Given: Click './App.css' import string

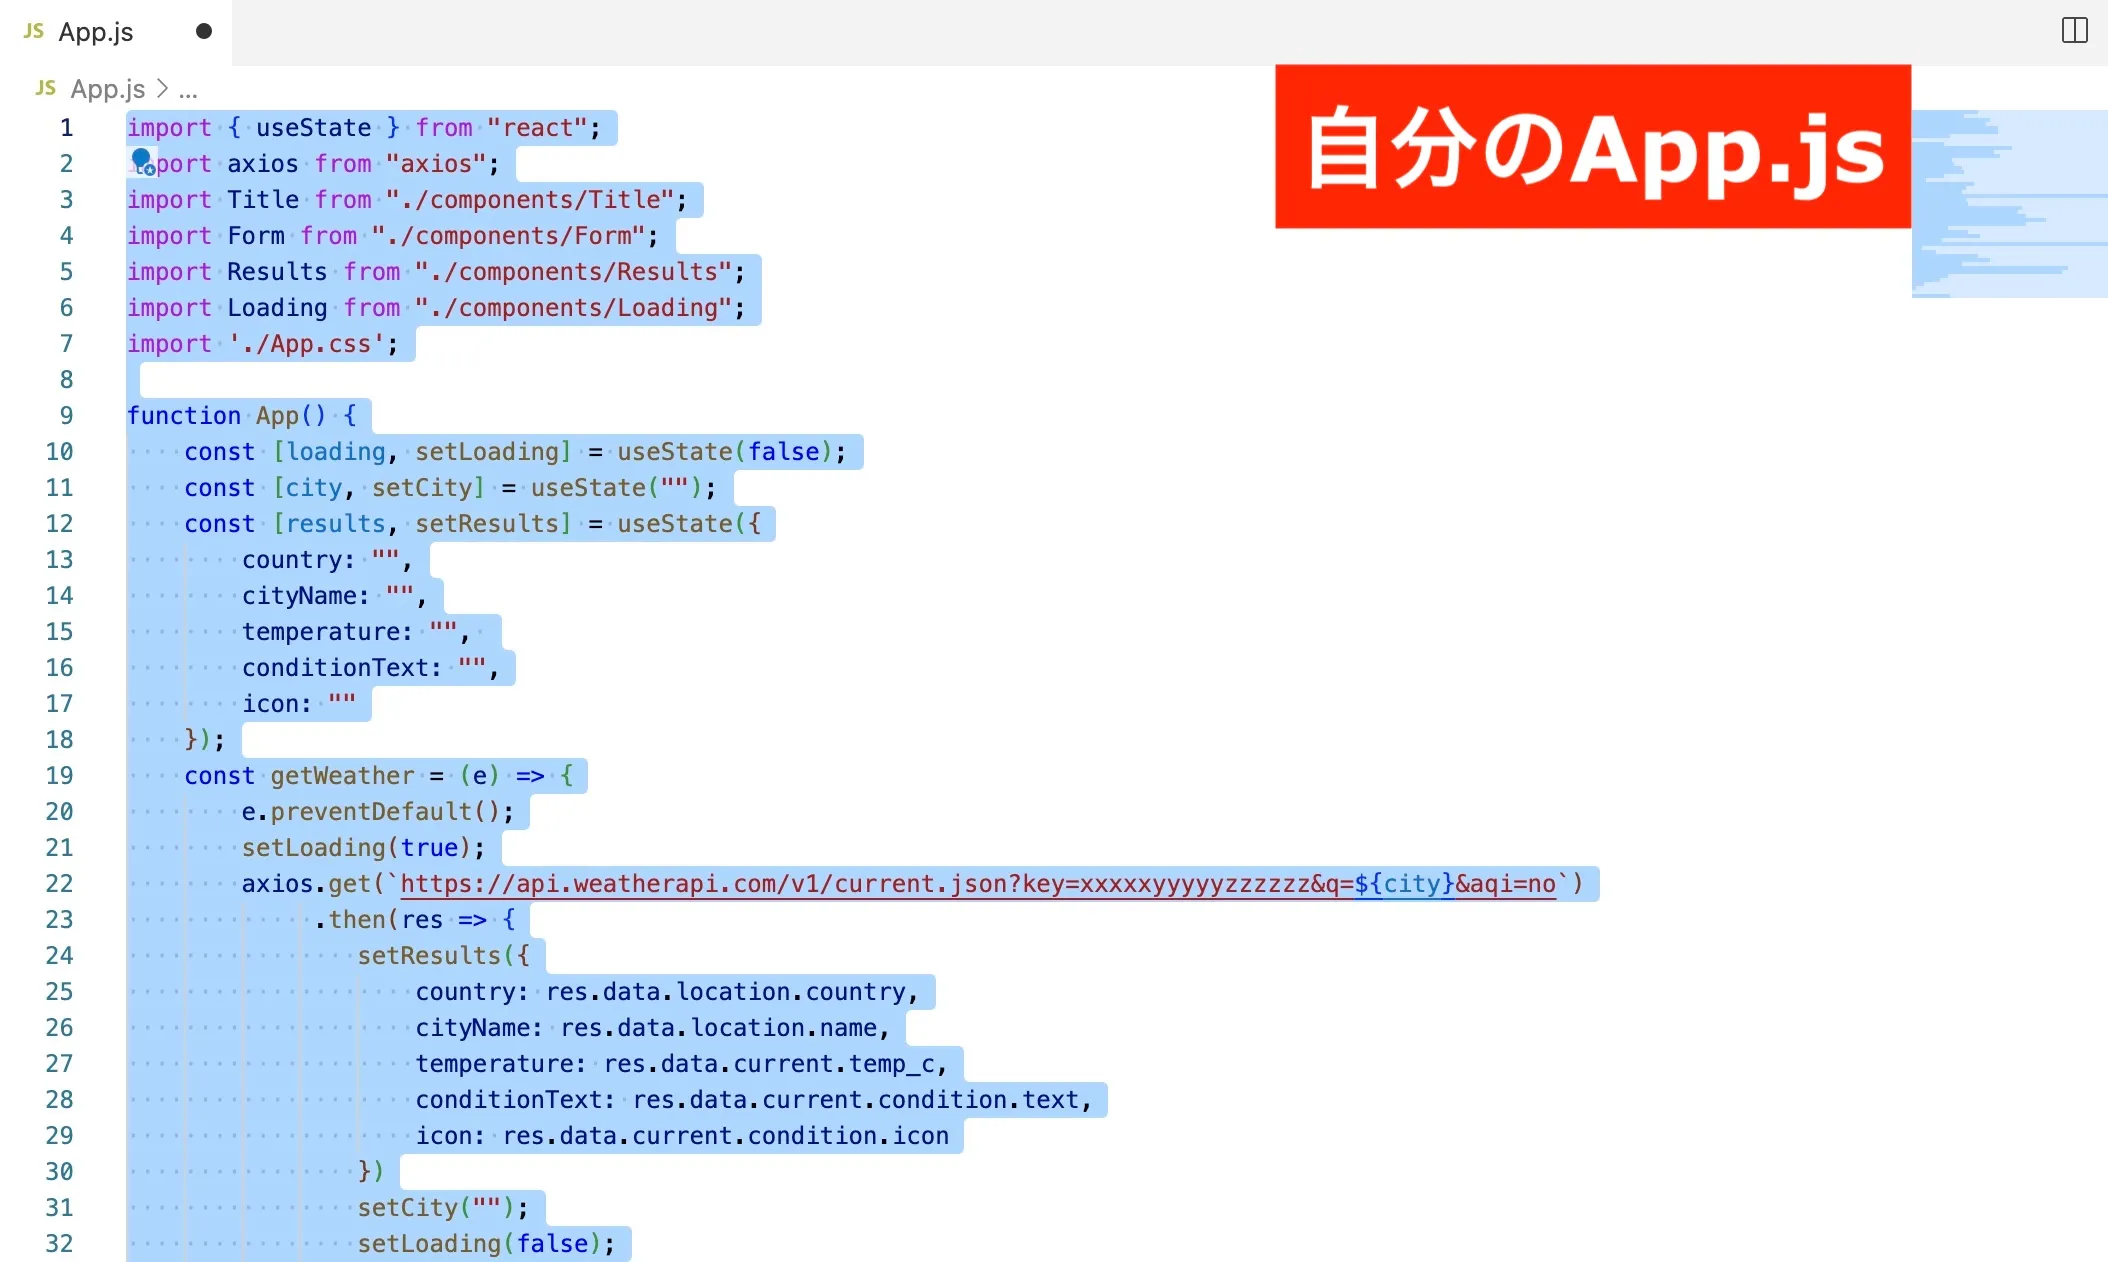Looking at the screenshot, I should [x=306, y=344].
